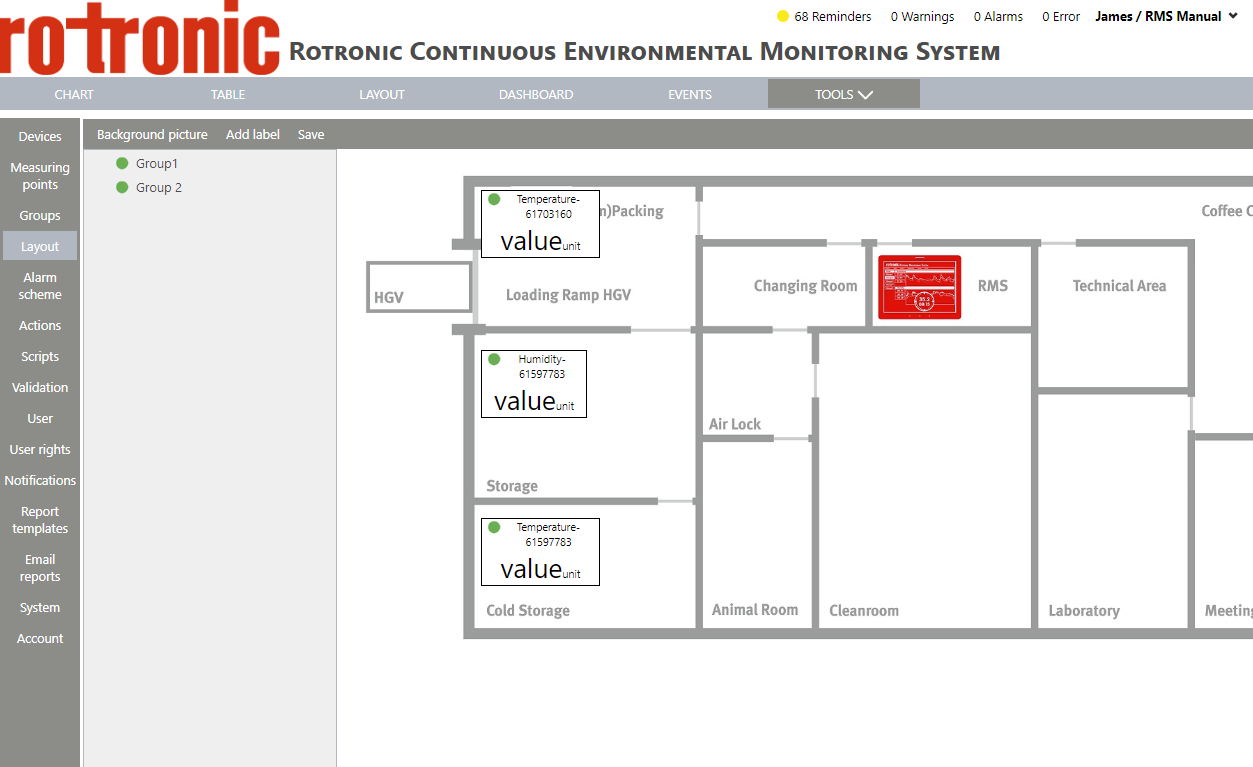This screenshot has height=767, width=1253.
Task: Open Notifications in the sidebar
Action: (40, 481)
